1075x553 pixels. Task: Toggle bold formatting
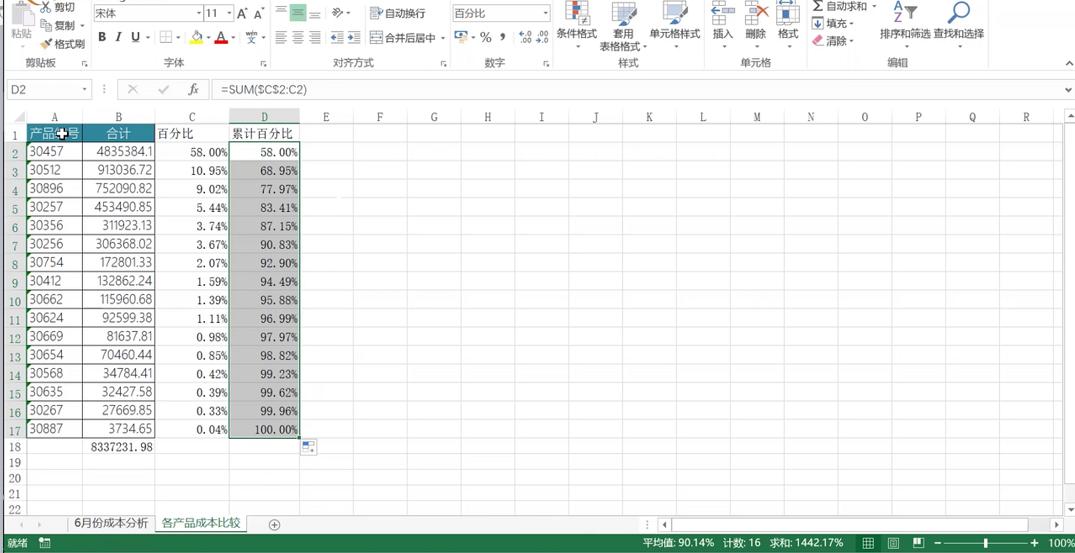click(x=102, y=38)
